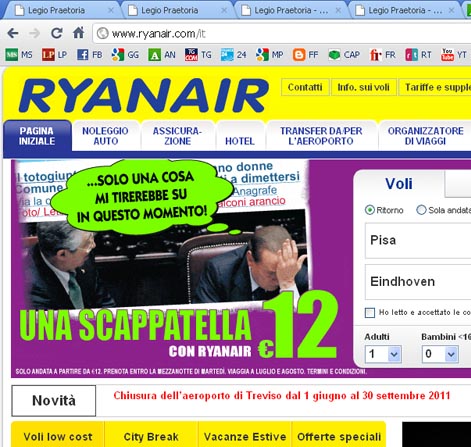Click the Voli low cost button
Viewport: 471px width, 447px height.
[58, 435]
